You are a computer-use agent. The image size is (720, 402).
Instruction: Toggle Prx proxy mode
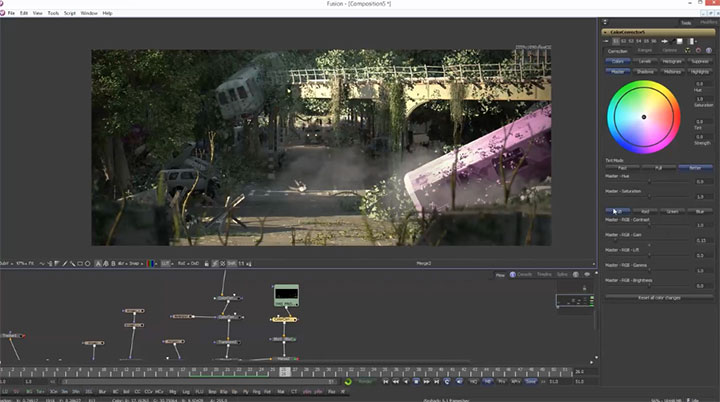click(502, 382)
